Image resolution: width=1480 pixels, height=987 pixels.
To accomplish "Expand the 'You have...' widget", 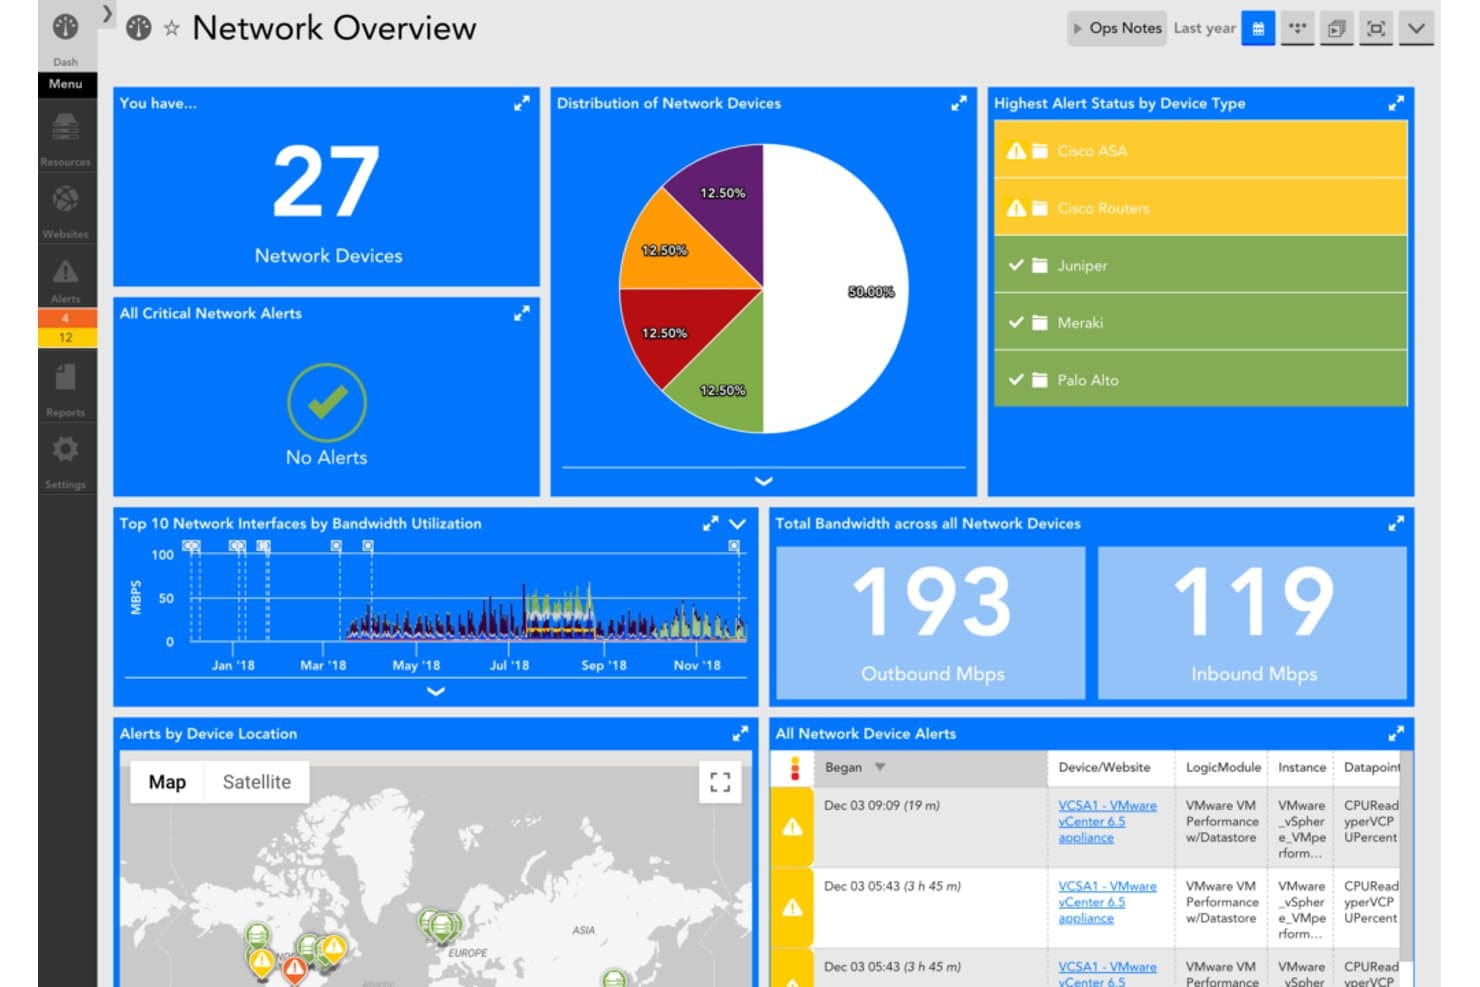I will [x=521, y=103].
